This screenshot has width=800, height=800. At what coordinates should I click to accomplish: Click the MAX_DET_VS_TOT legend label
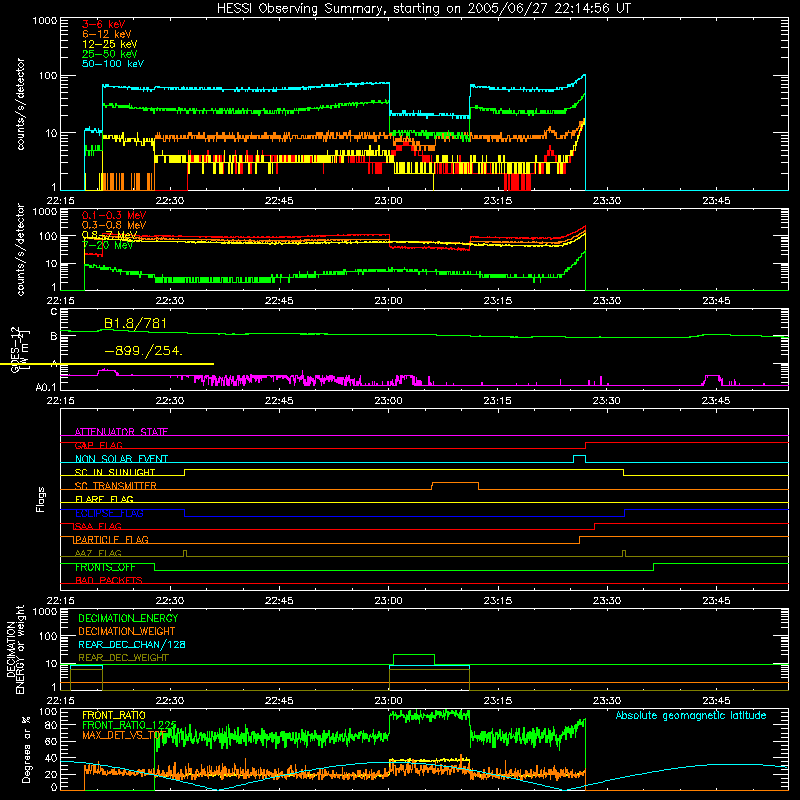[x=124, y=735]
